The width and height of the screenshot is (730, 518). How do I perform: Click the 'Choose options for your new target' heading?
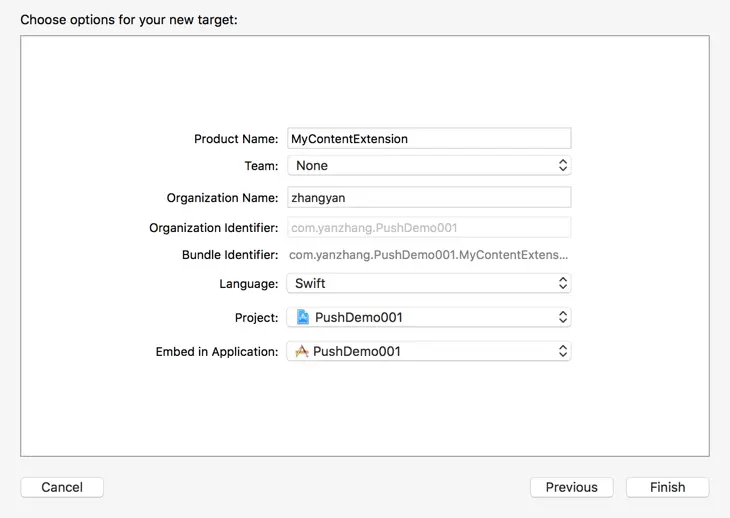coord(129,20)
